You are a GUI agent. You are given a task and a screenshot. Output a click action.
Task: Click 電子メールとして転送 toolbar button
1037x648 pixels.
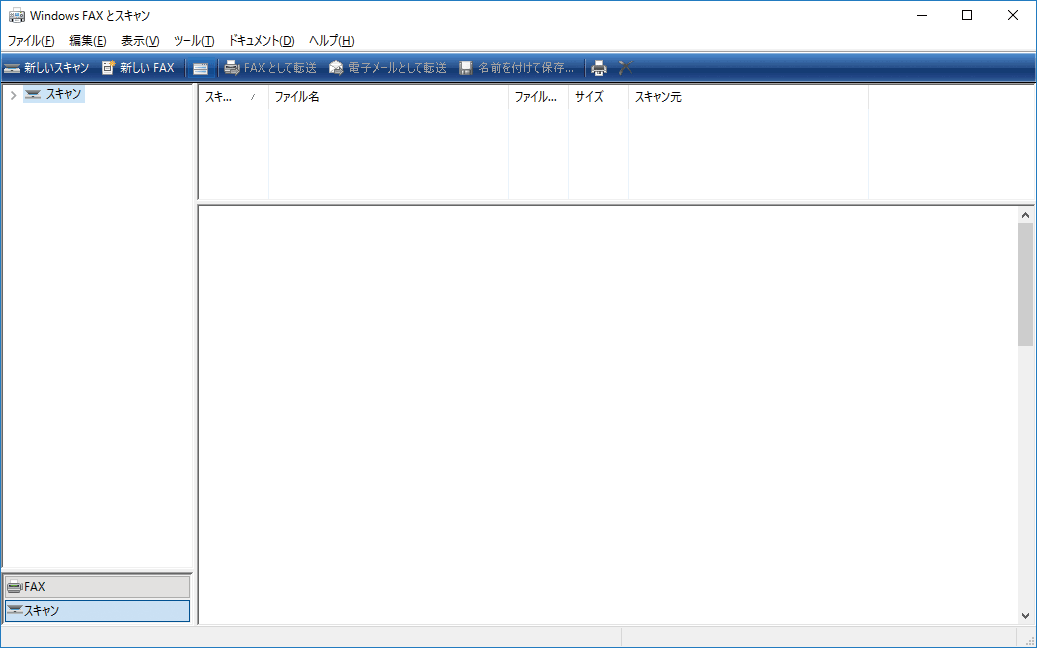point(388,68)
